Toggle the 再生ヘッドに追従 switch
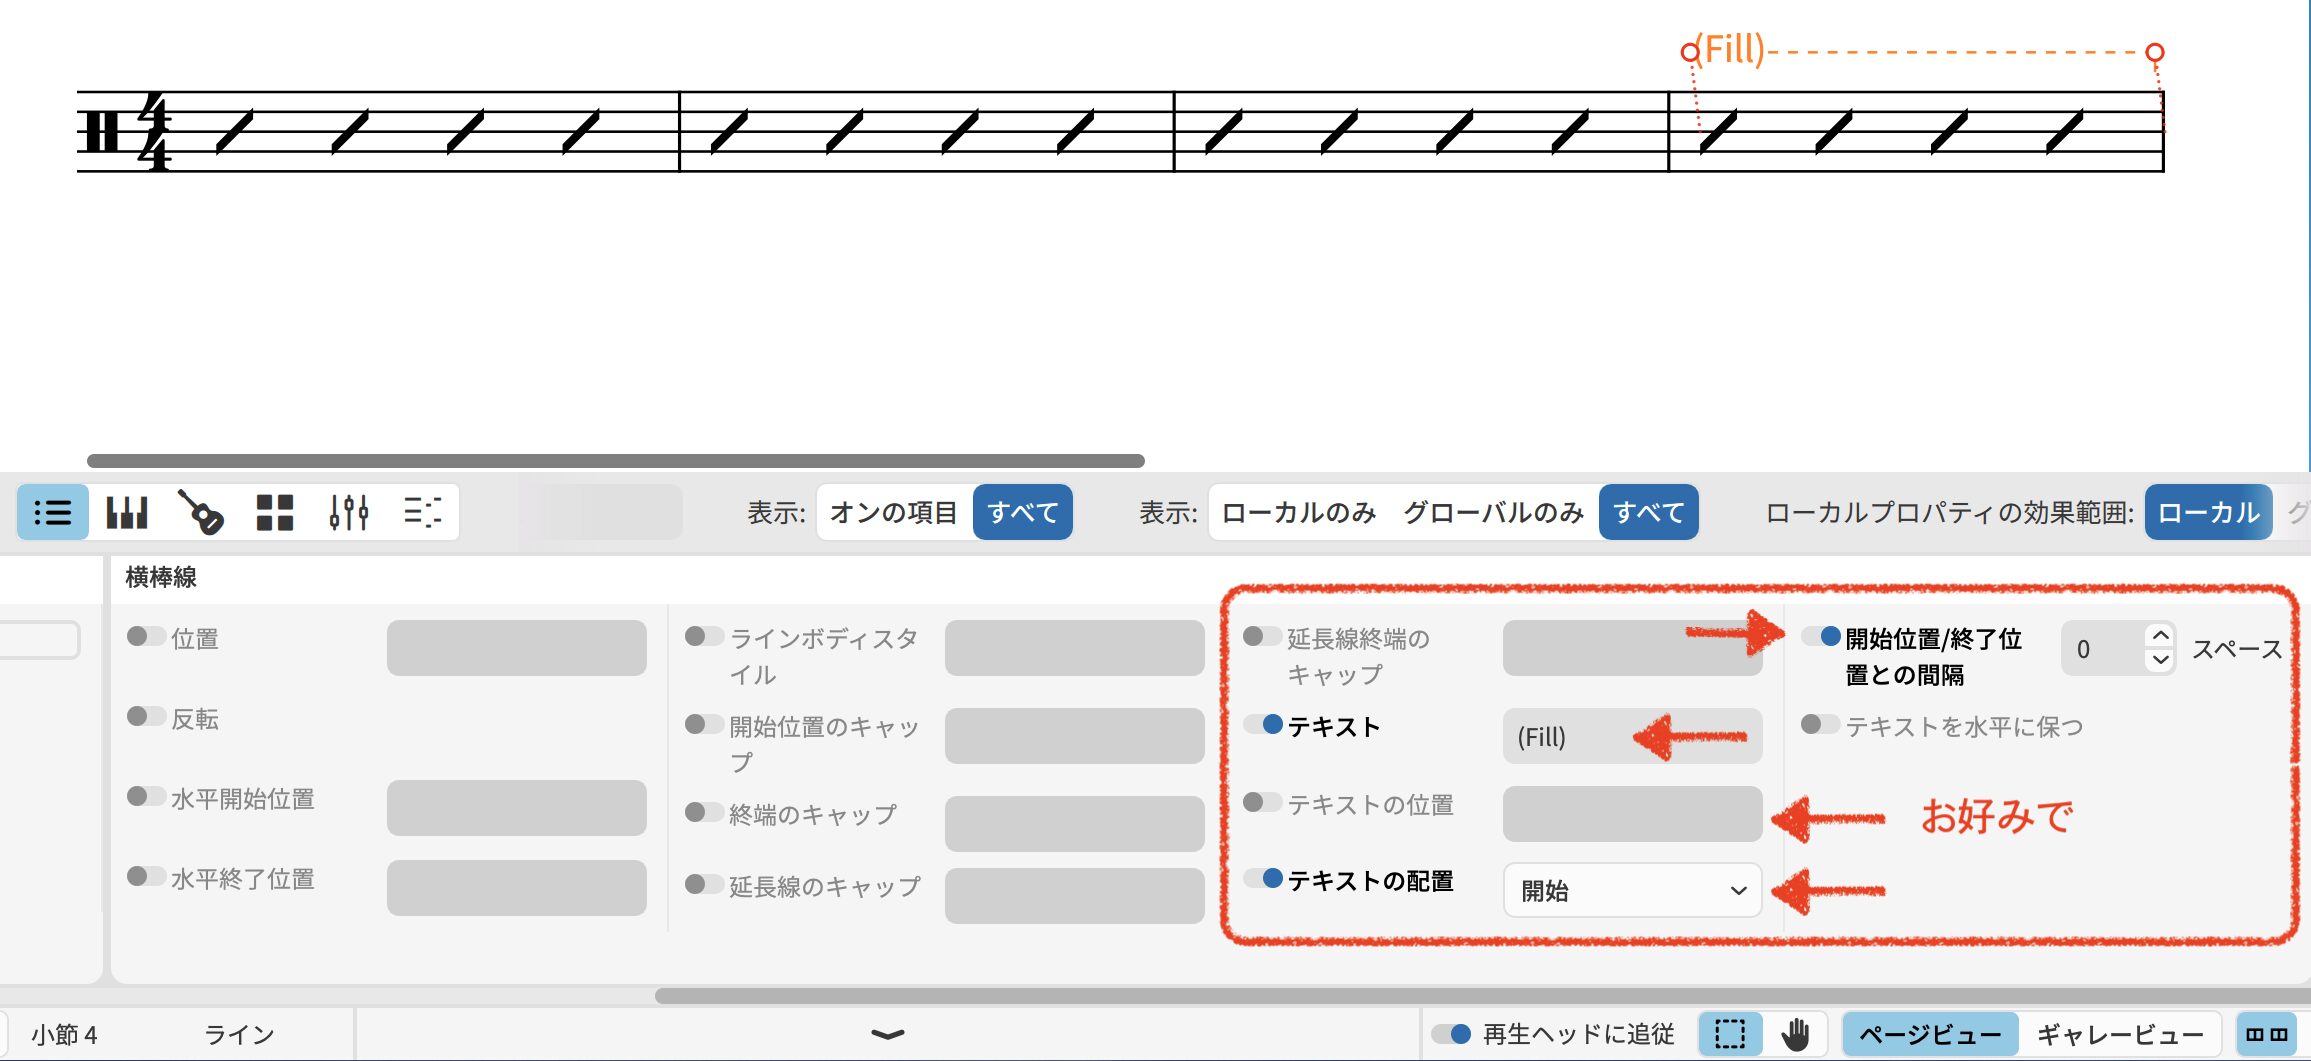This screenshot has width=2311, height=1061. tap(1451, 1034)
